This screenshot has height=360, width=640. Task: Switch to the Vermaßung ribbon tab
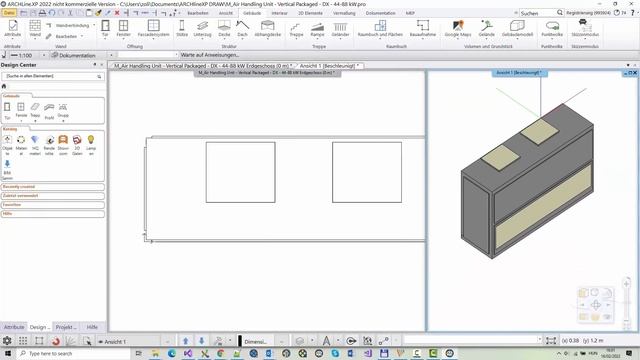tap(344, 13)
